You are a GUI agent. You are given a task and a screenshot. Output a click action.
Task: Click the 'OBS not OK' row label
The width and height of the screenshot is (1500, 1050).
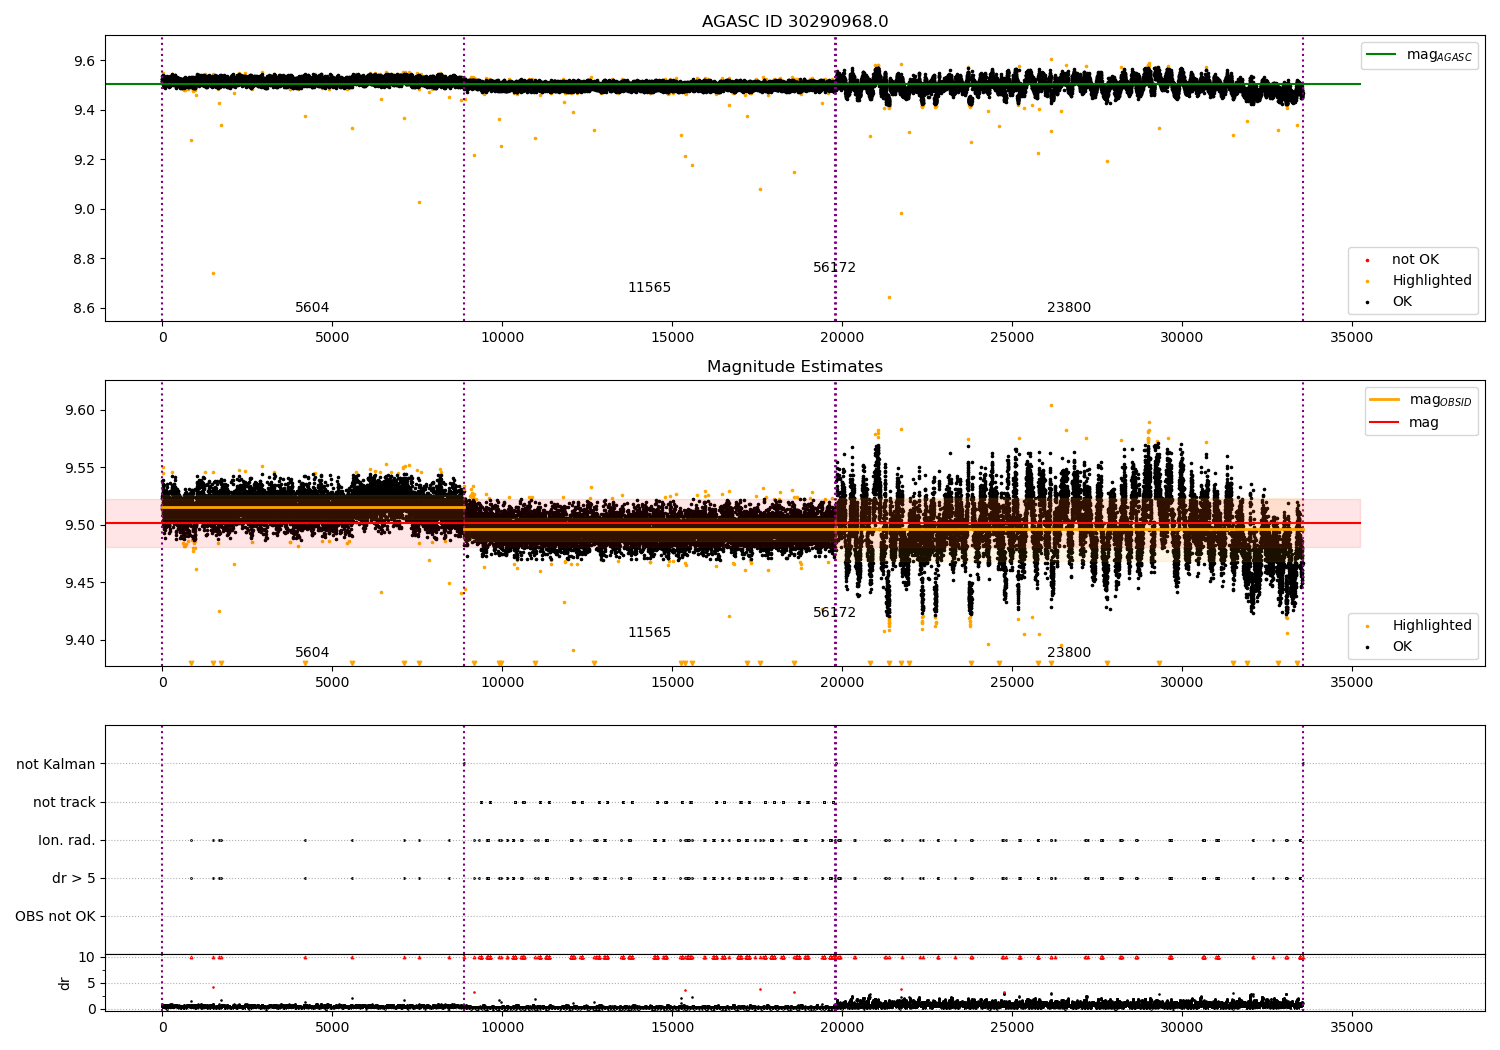[56, 917]
